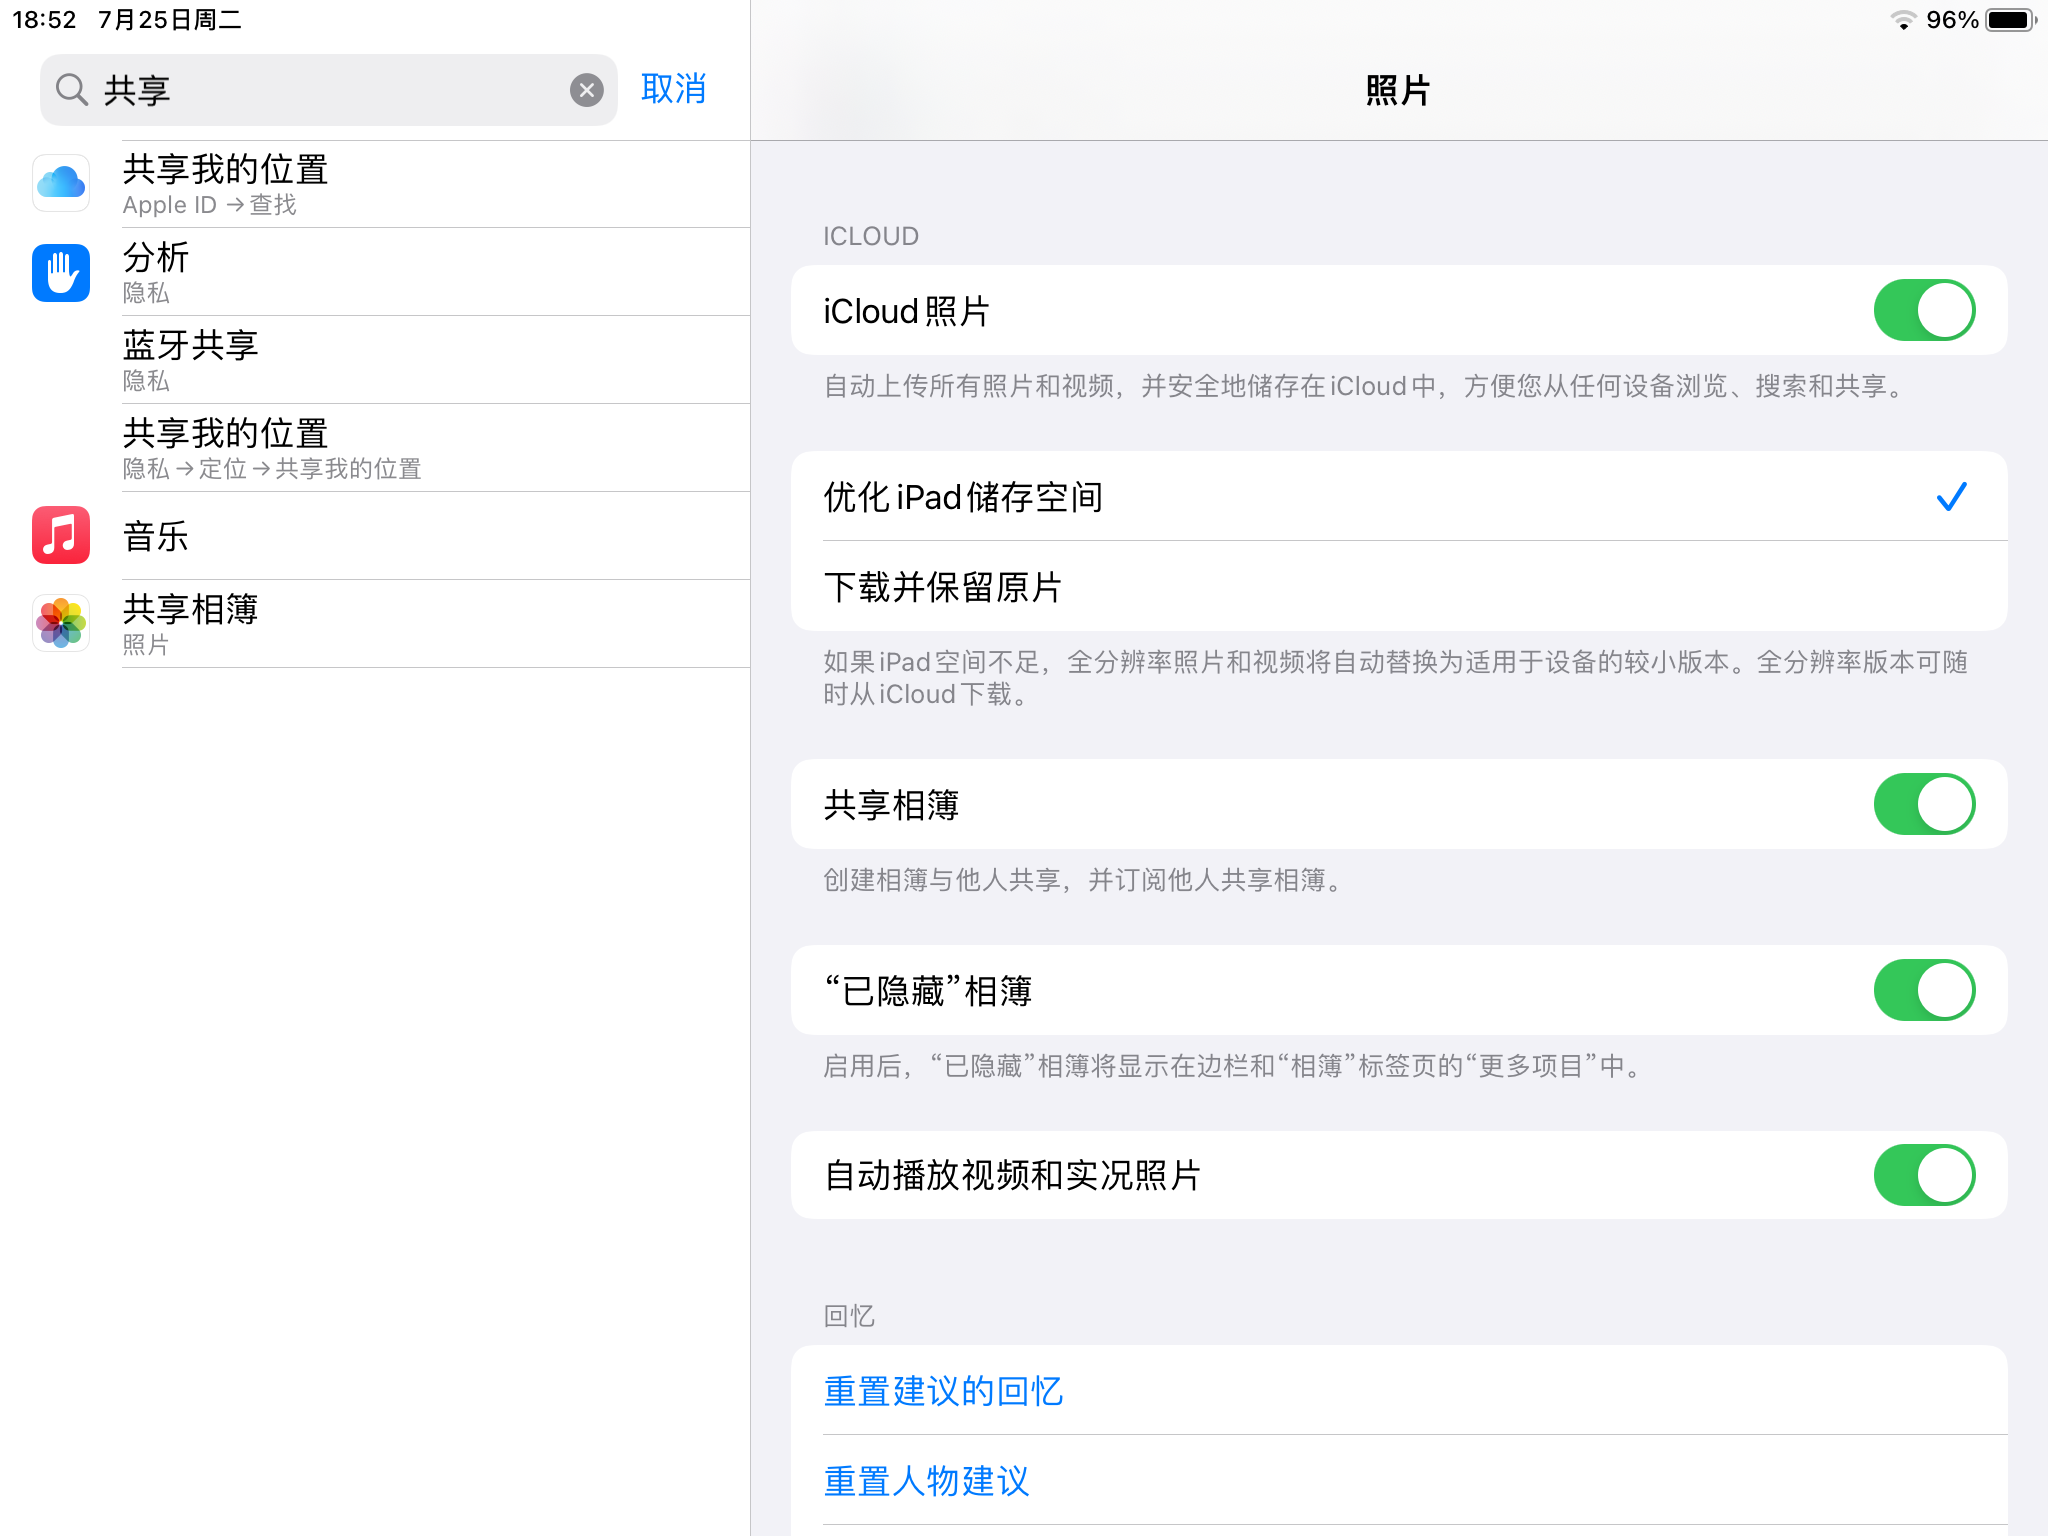Toggle the "已隐藏"相簿 switch

click(x=1924, y=990)
